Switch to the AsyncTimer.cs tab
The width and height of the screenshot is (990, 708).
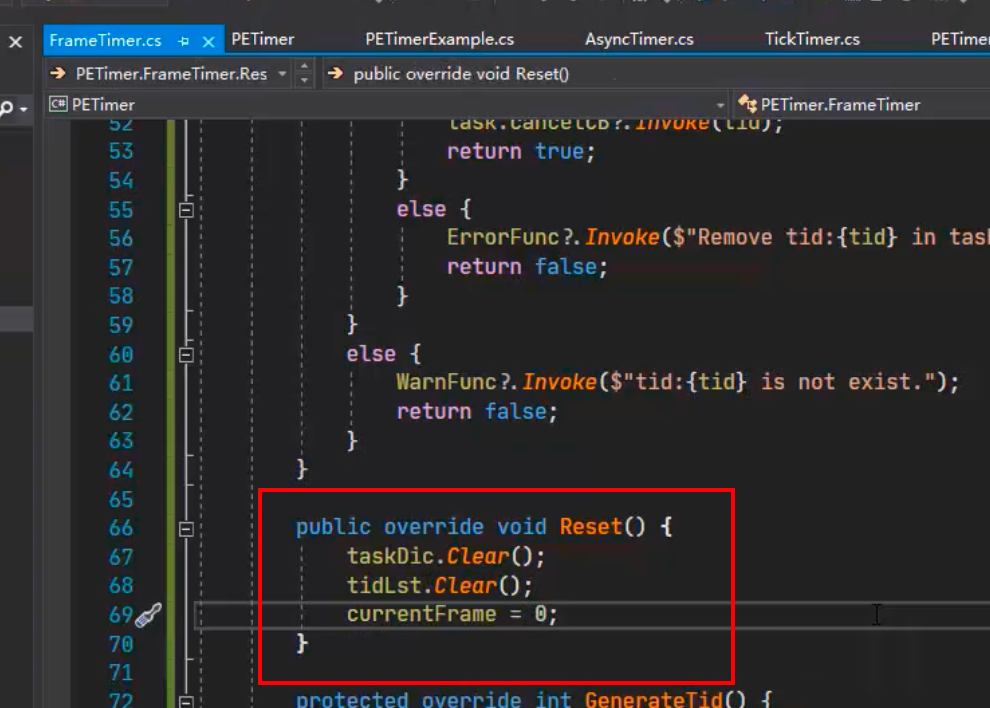(639, 39)
